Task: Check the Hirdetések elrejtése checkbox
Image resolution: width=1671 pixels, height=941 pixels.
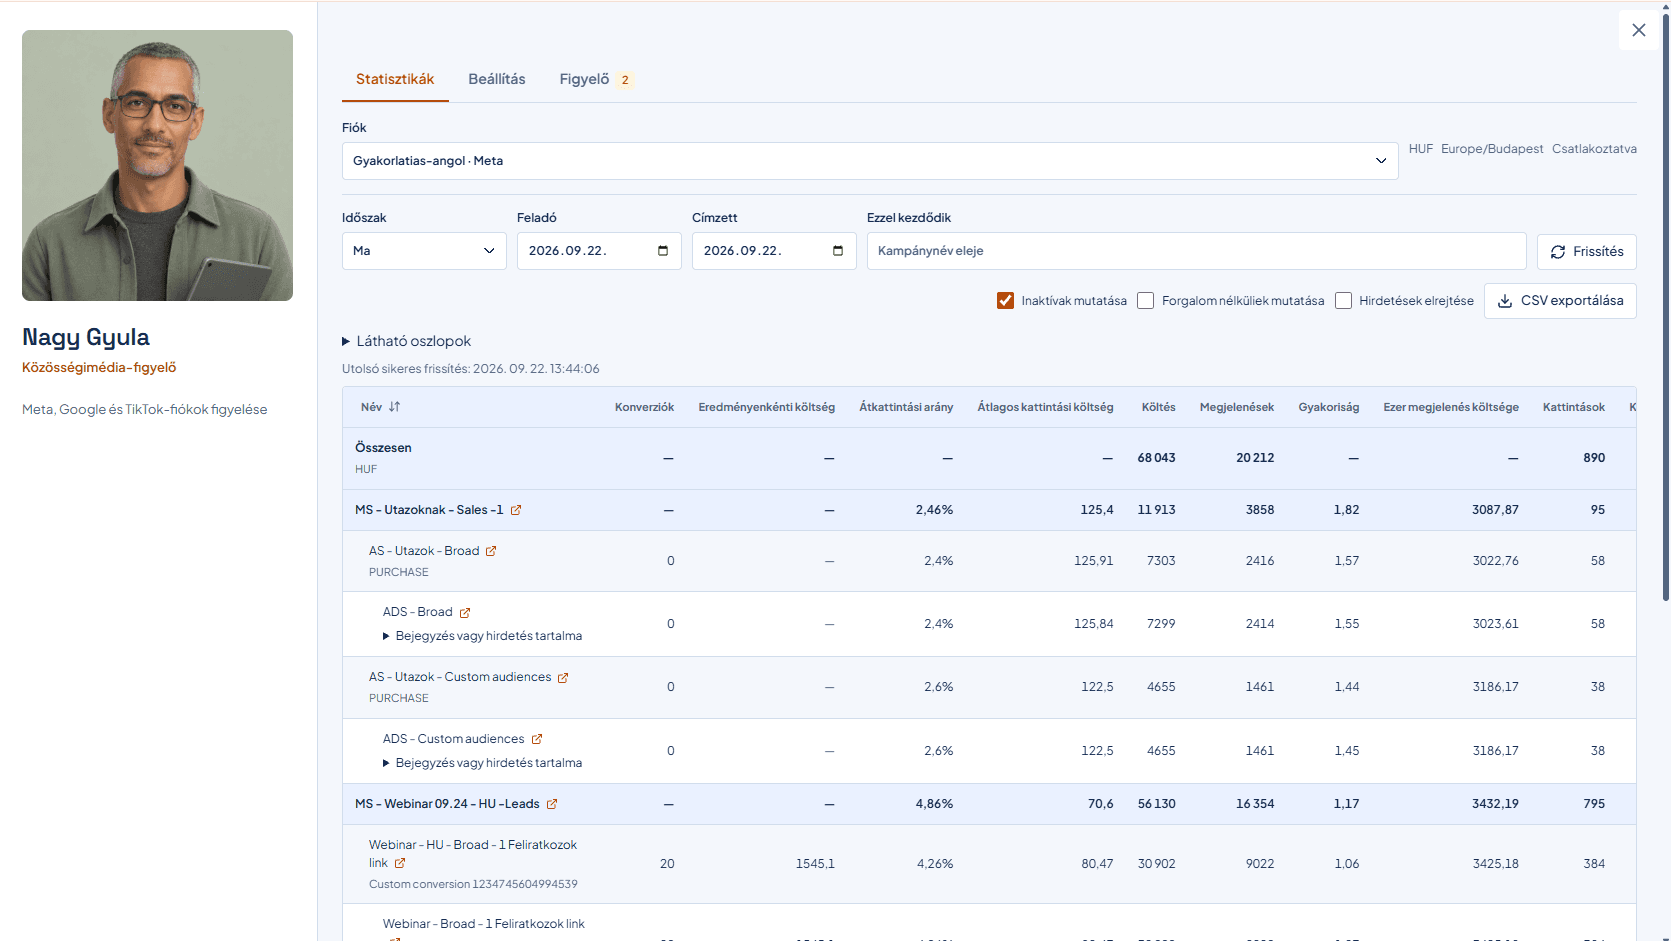Action: pyautogui.click(x=1343, y=301)
